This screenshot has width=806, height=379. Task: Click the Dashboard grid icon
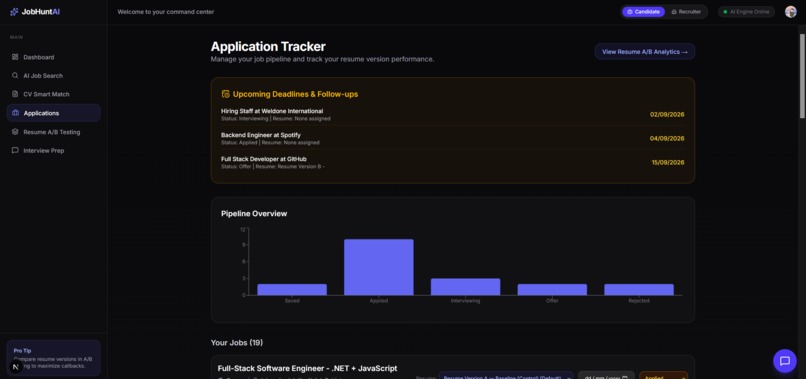pyautogui.click(x=15, y=57)
